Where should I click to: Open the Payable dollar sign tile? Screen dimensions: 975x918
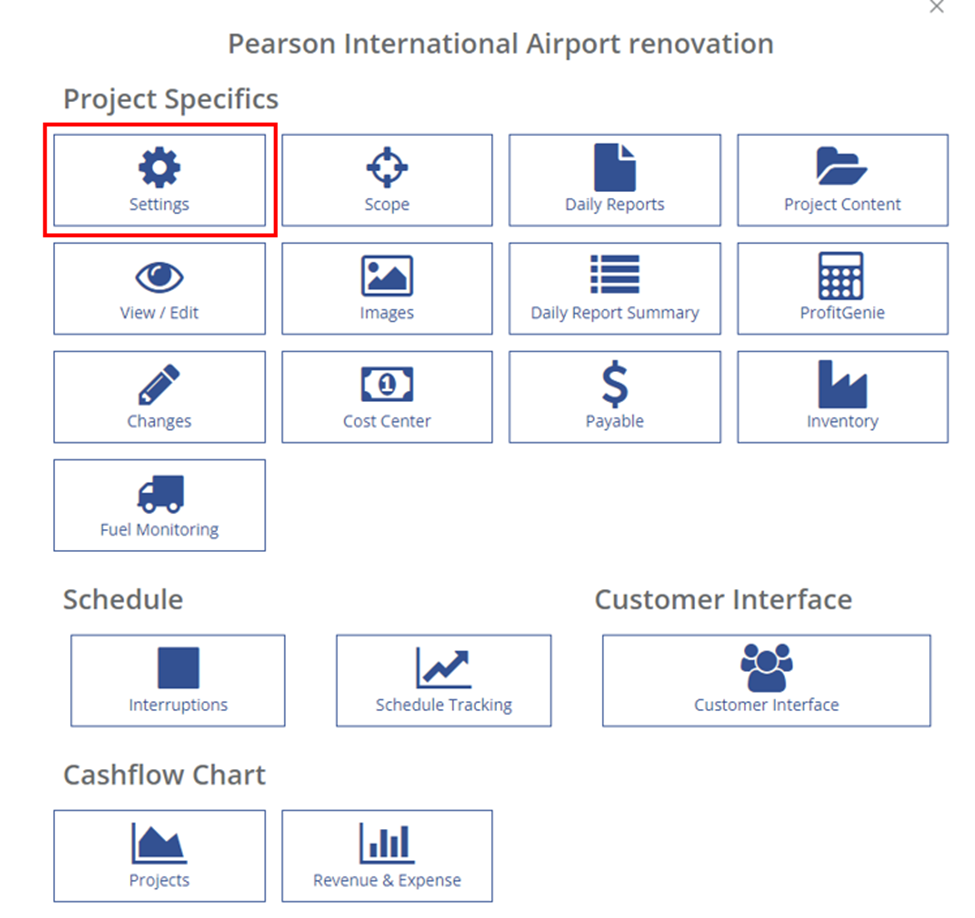[614, 397]
